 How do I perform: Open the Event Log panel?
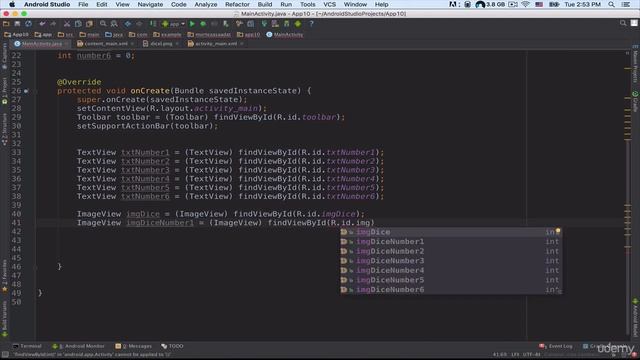point(556,346)
